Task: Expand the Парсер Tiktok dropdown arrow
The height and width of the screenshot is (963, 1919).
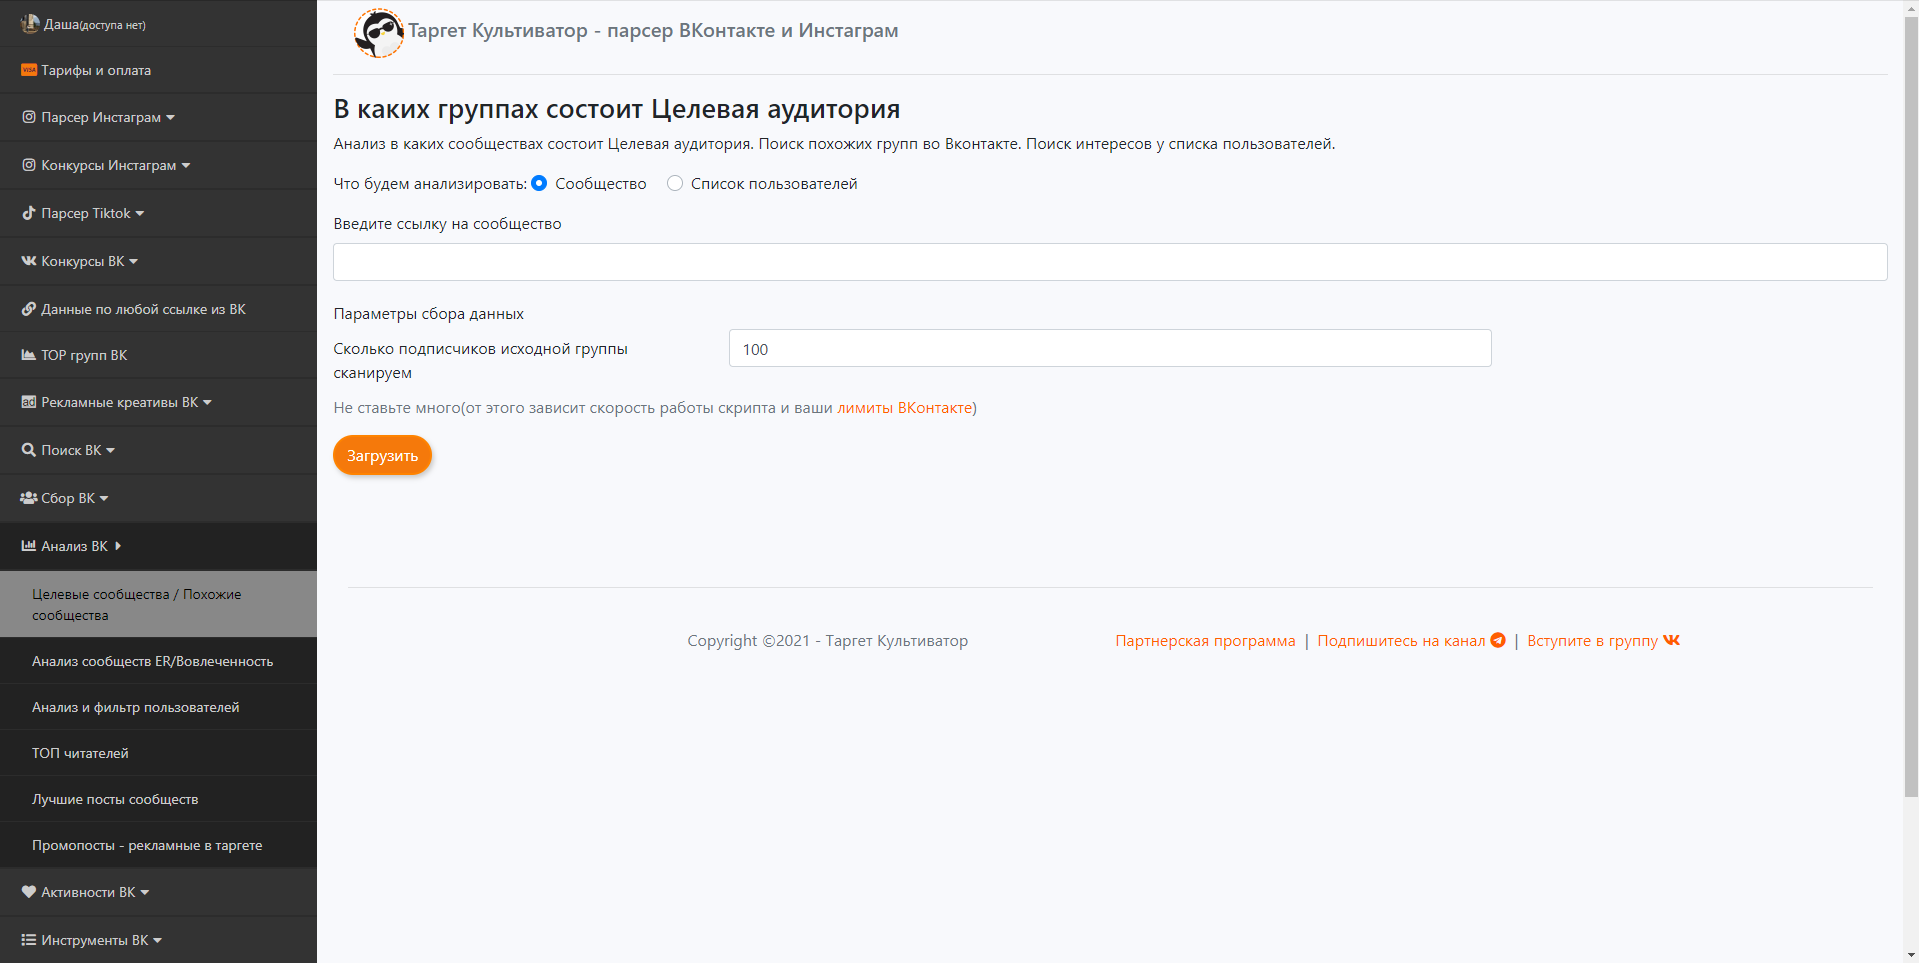Action: click(140, 214)
